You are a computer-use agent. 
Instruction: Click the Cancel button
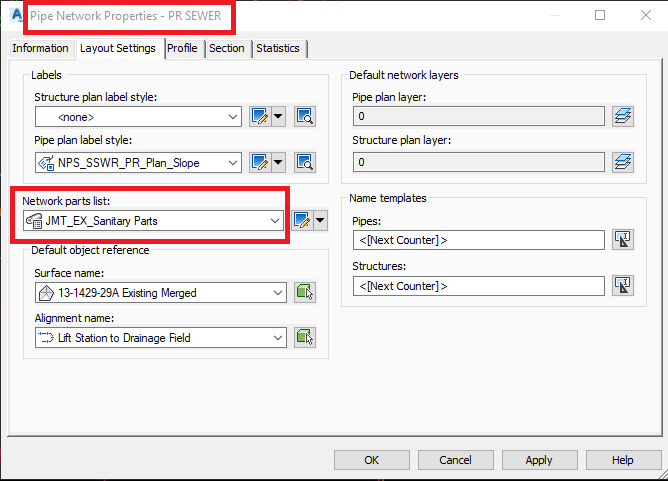(x=455, y=460)
